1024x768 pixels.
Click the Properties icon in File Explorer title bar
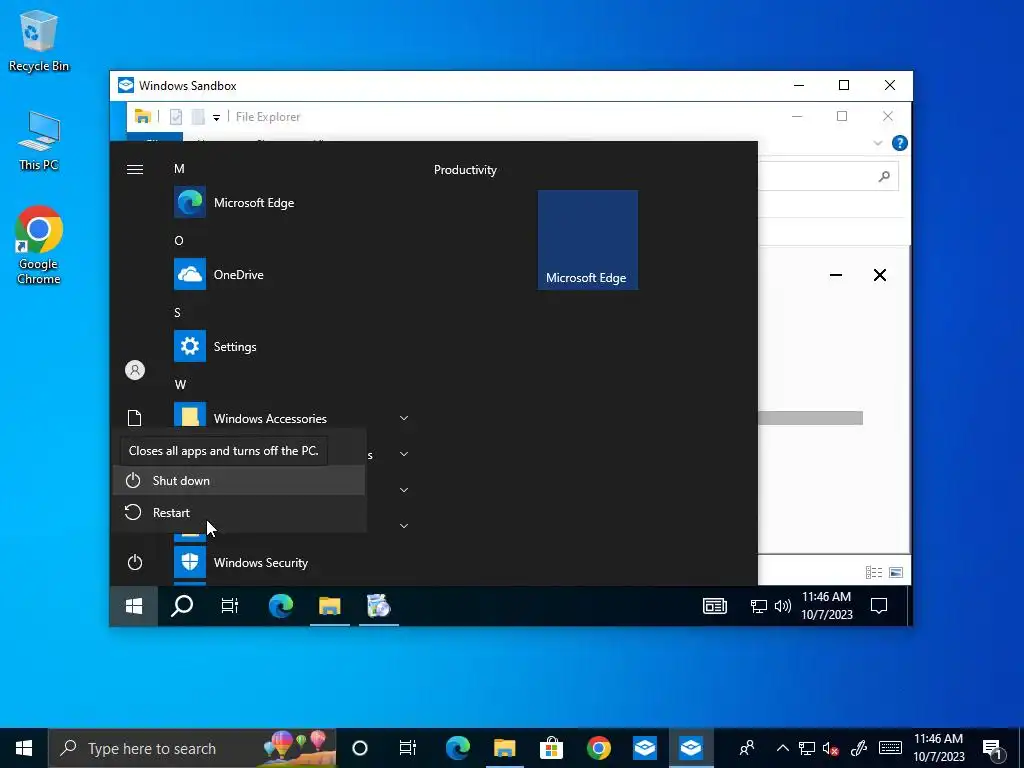tap(176, 117)
